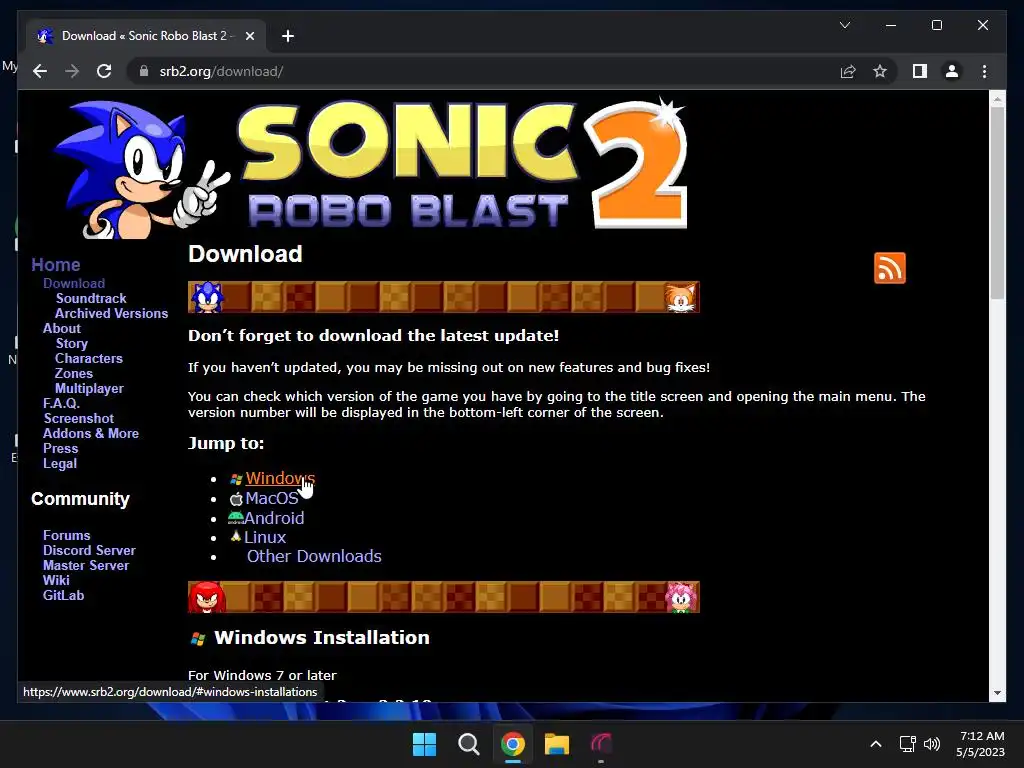Open the Press sidebar link
1024x768 pixels.
click(x=60, y=449)
